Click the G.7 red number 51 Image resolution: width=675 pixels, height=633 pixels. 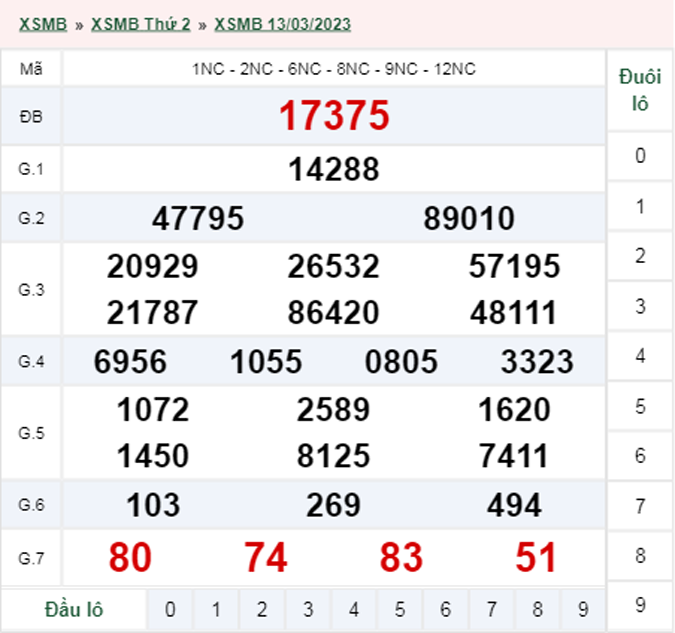click(536, 558)
